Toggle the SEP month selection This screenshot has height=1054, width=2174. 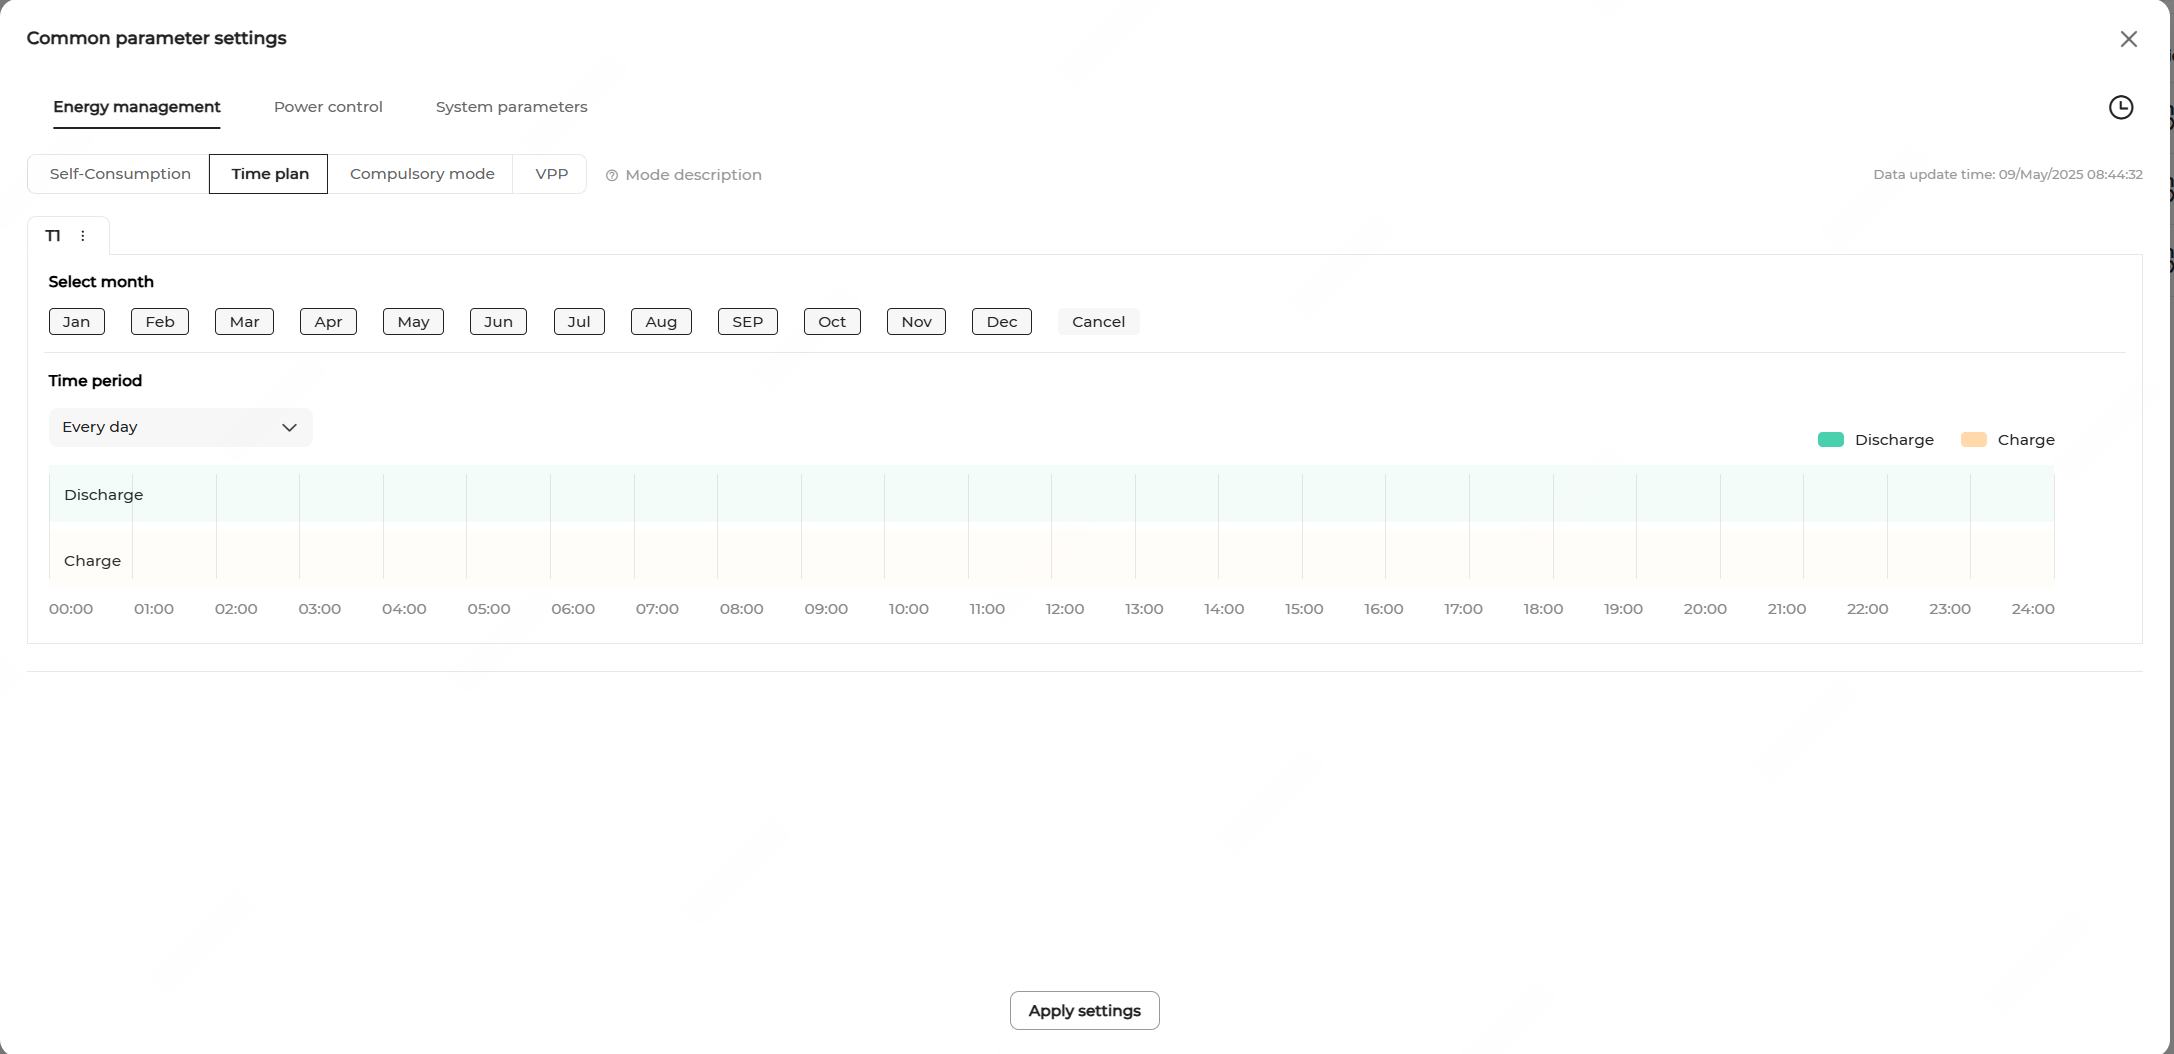click(747, 322)
